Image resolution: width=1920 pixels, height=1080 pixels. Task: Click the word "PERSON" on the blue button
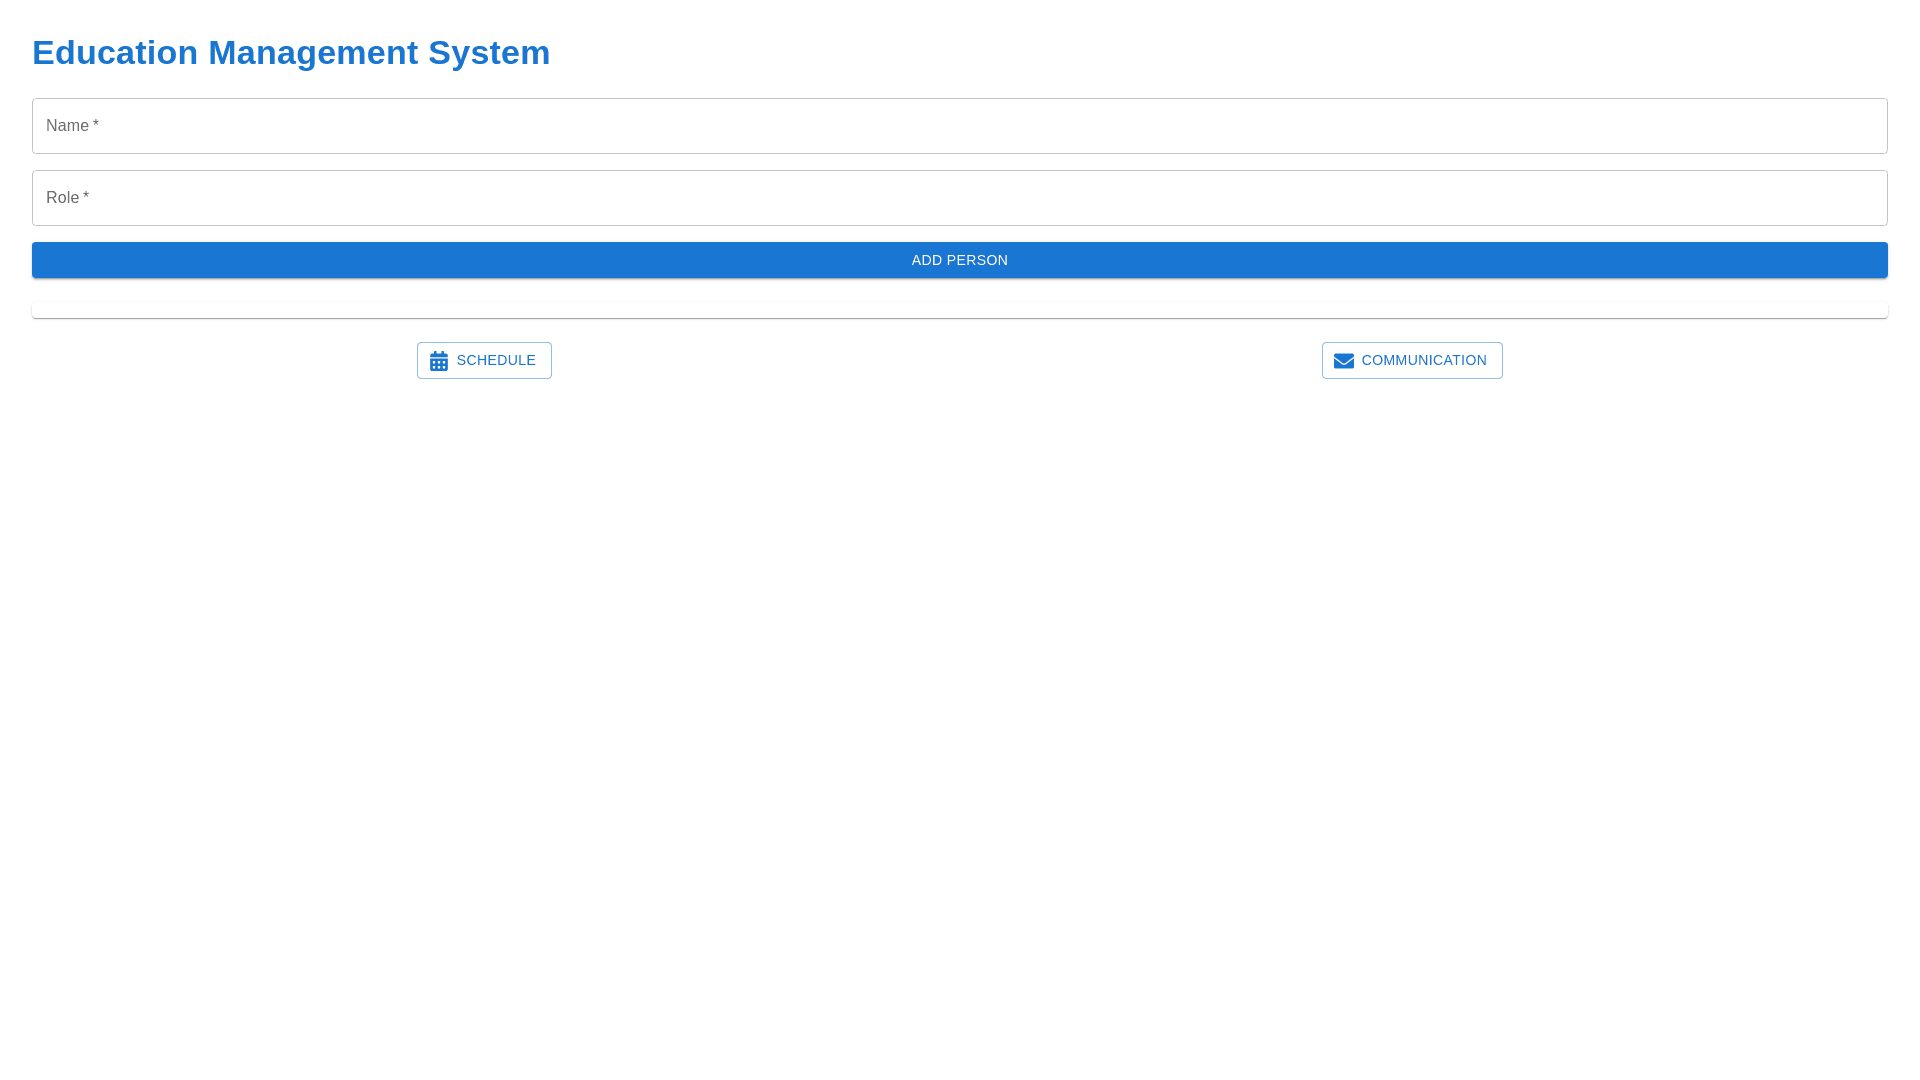[977, 260]
